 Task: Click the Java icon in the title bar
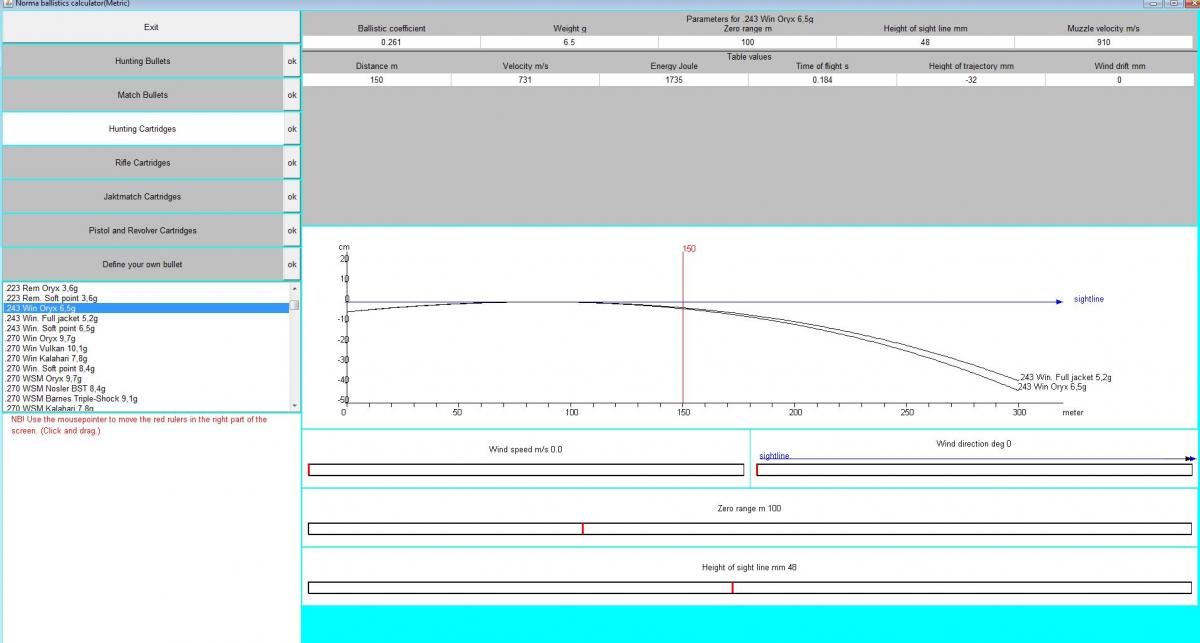(7, 4)
